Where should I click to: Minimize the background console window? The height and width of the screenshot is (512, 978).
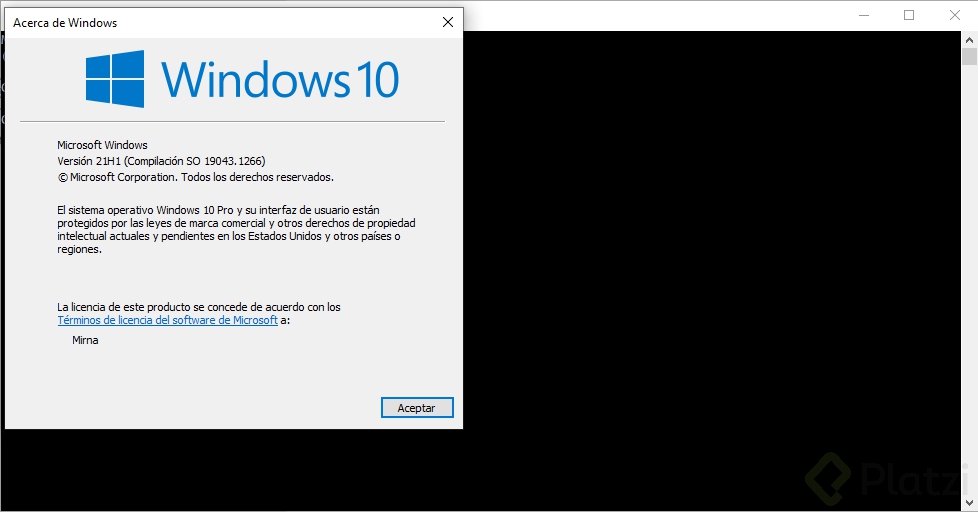click(x=864, y=16)
